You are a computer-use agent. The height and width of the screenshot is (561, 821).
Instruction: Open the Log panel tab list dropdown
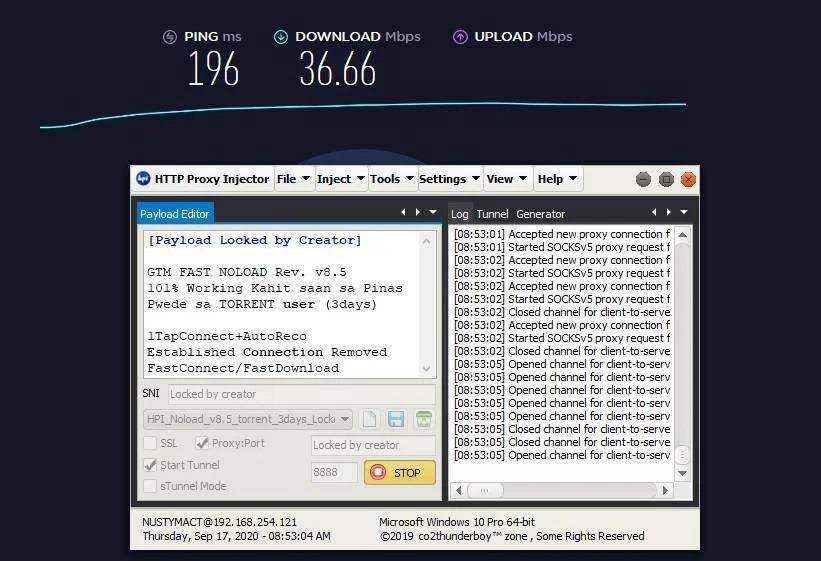684,212
